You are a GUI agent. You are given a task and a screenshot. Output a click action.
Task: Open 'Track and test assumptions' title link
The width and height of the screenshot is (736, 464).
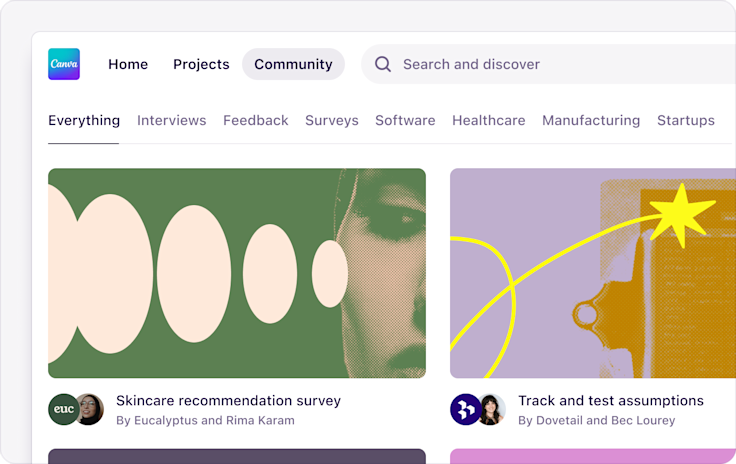611,401
